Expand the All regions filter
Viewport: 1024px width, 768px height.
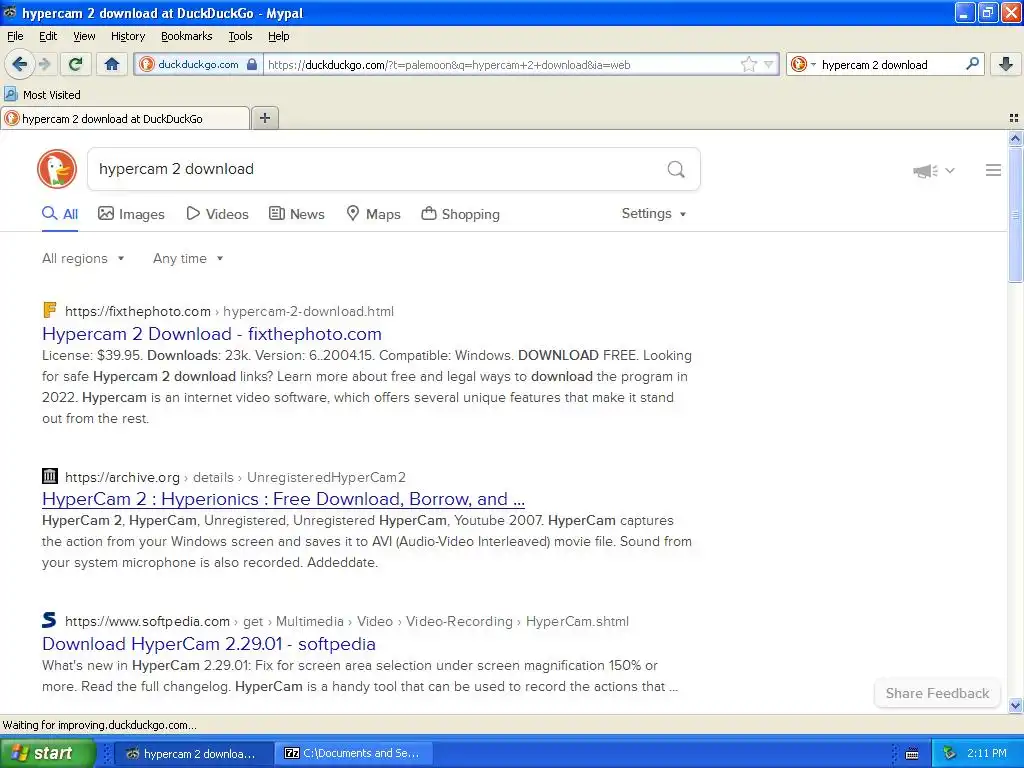pos(83,259)
